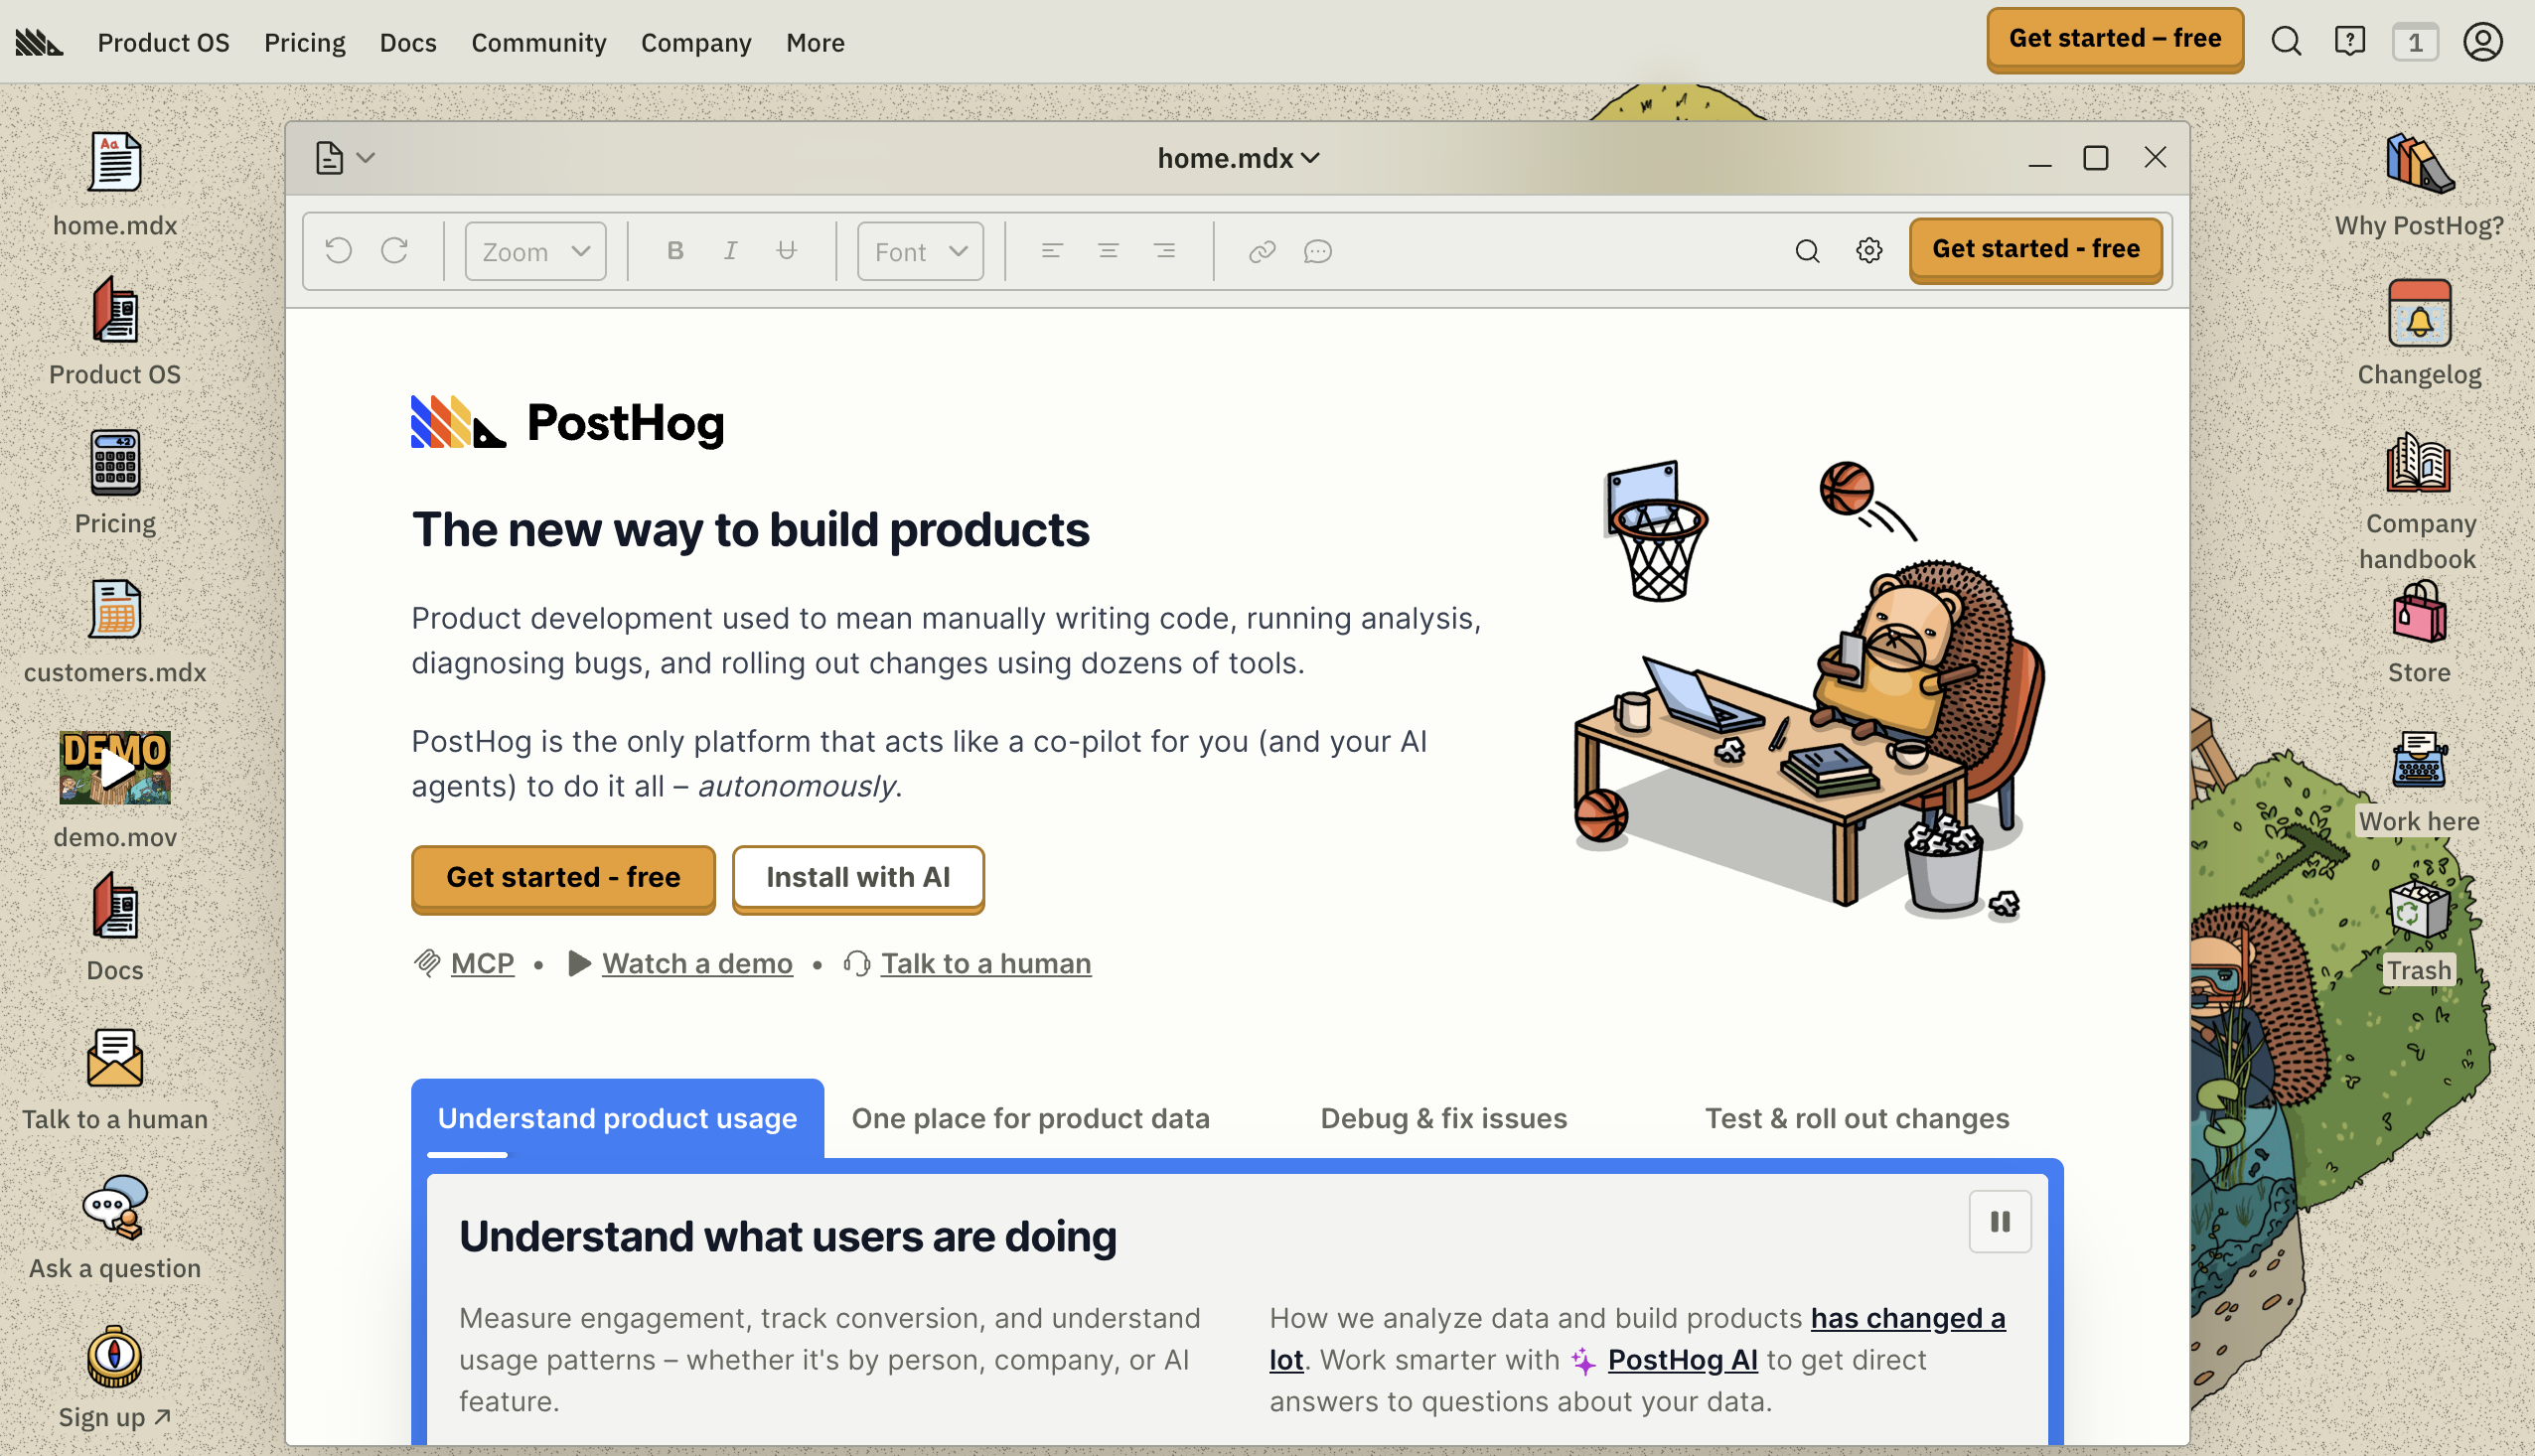The image size is (2535, 1456).
Task: Align text left
Action: (x=1052, y=250)
